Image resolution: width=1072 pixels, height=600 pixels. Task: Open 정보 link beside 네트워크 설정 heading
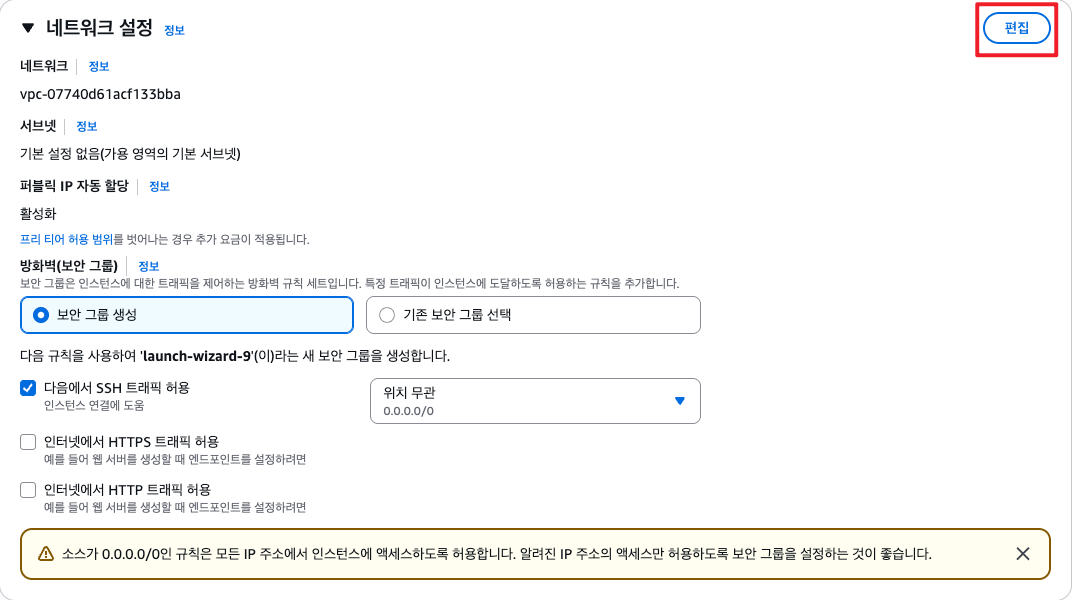pos(174,30)
